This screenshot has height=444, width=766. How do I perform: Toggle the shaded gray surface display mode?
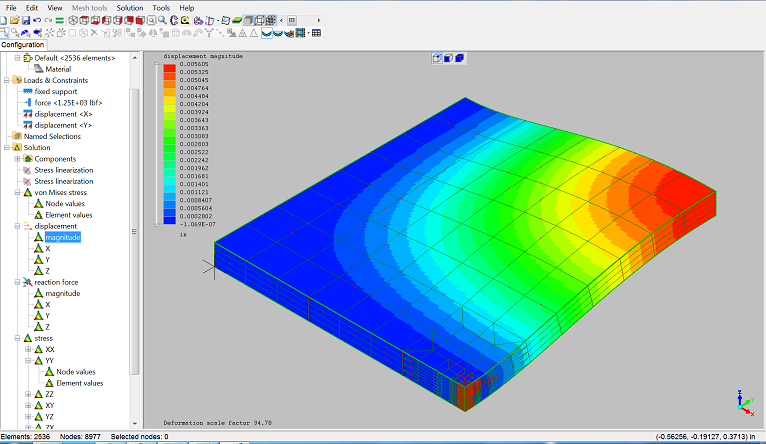tap(248, 21)
